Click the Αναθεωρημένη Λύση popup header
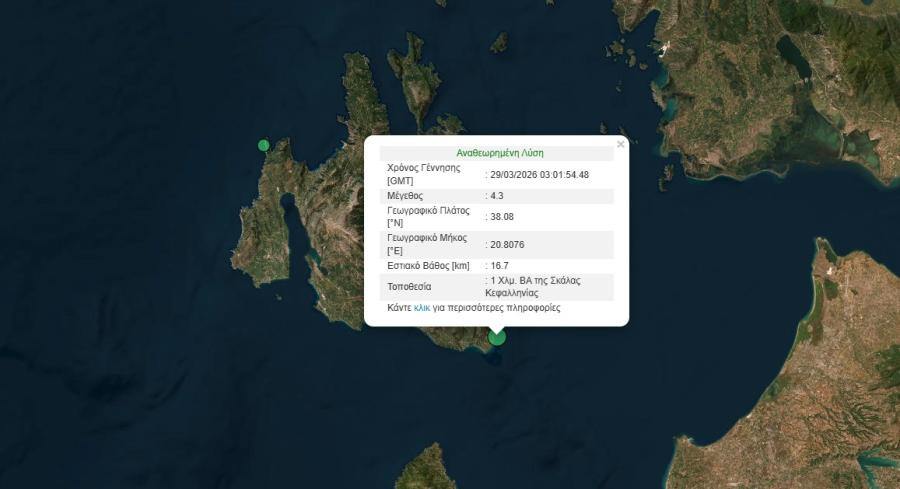 tap(499, 153)
